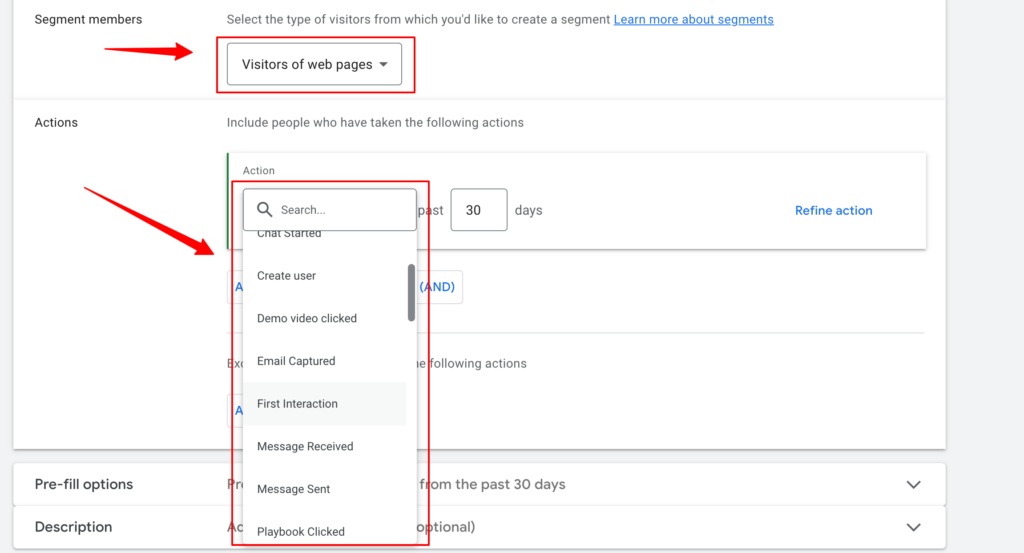Viewport: 1024px width, 553px height.
Task: Pick the Playbook Clicked option
Action: pos(301,532)
